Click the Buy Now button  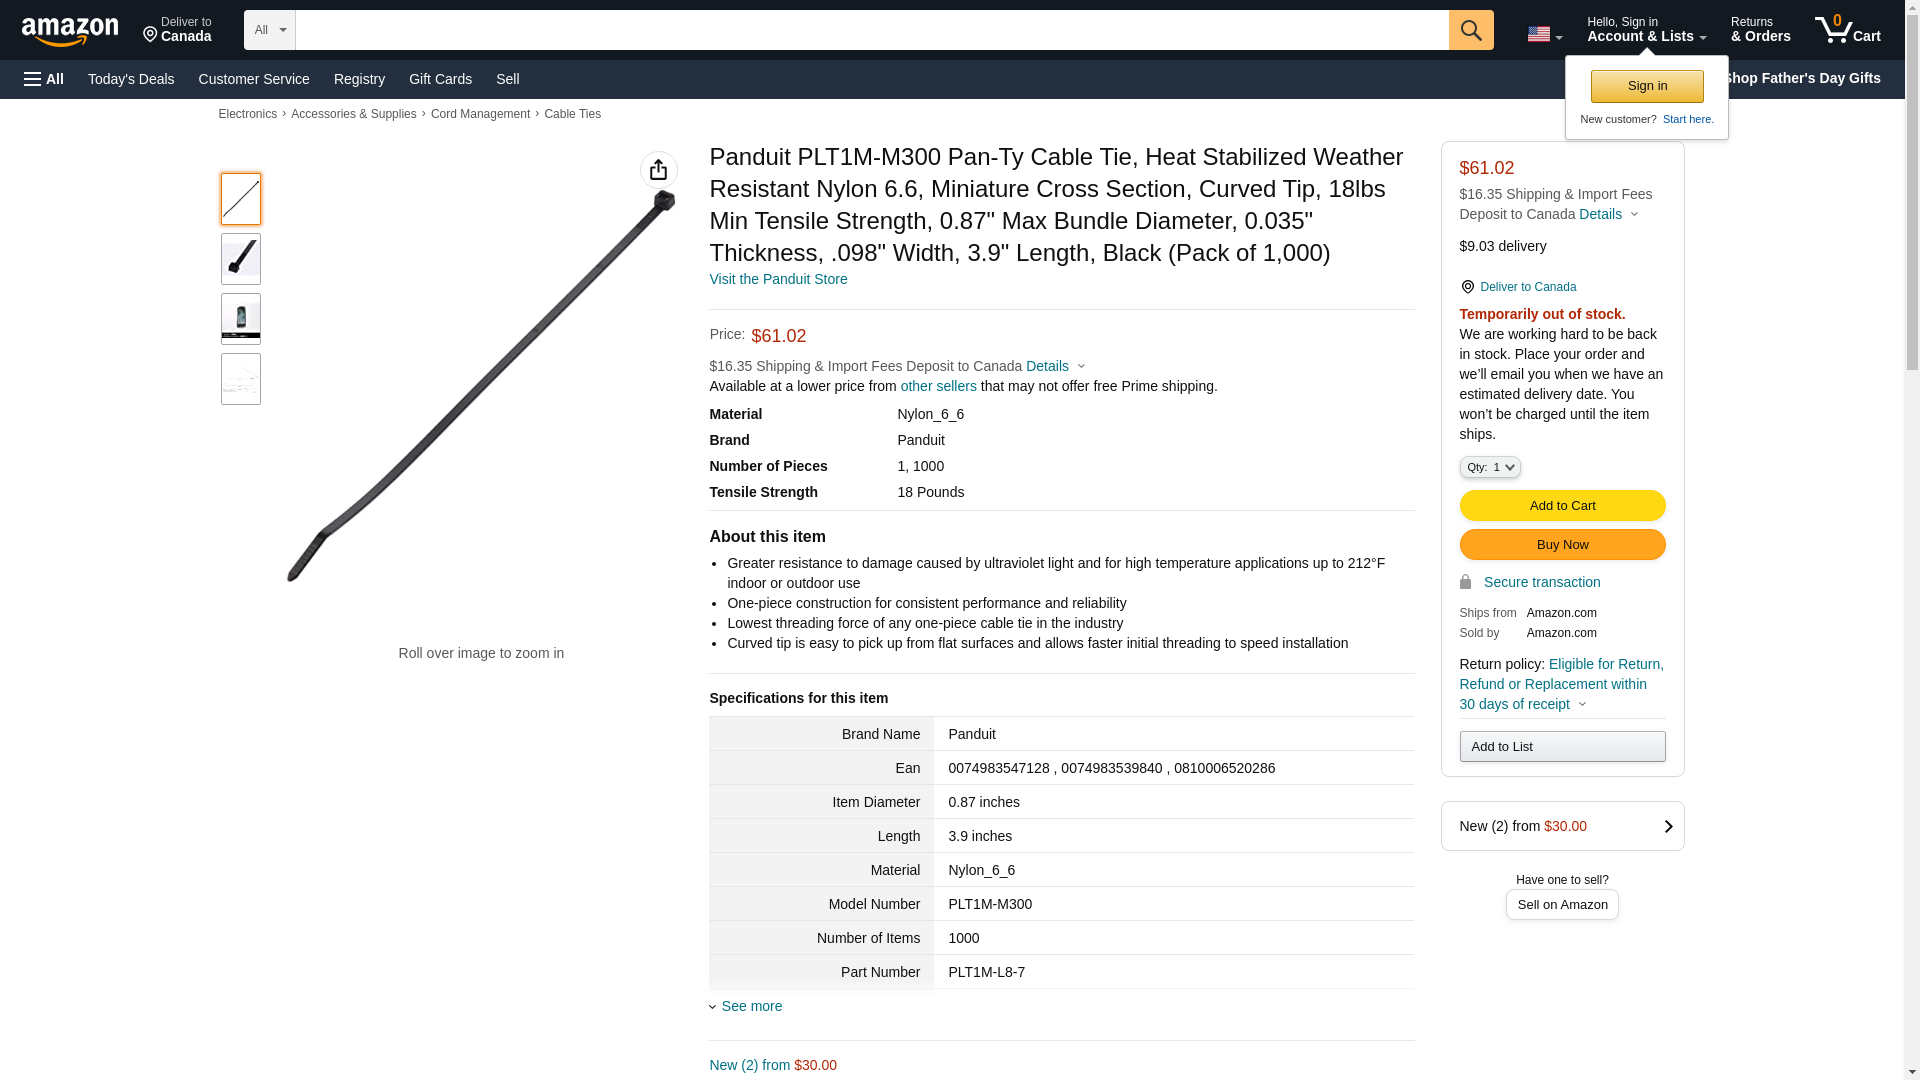1561,544
